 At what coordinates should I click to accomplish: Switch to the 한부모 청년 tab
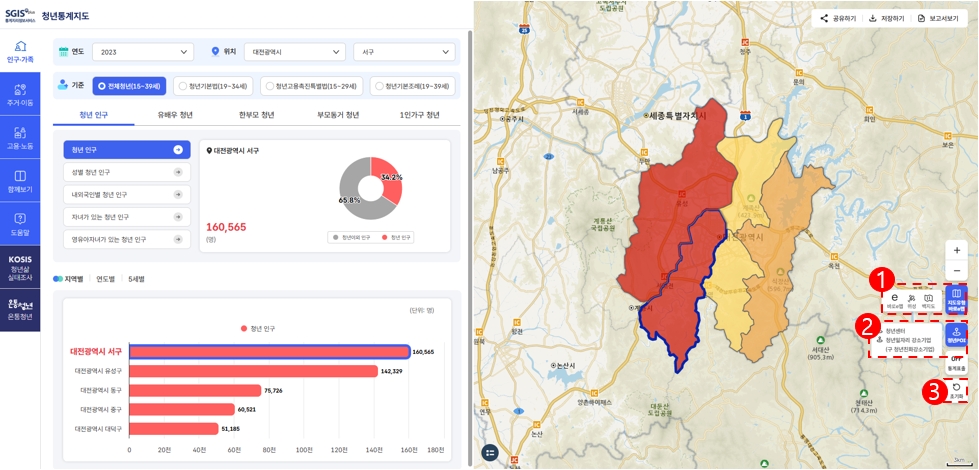256,115
